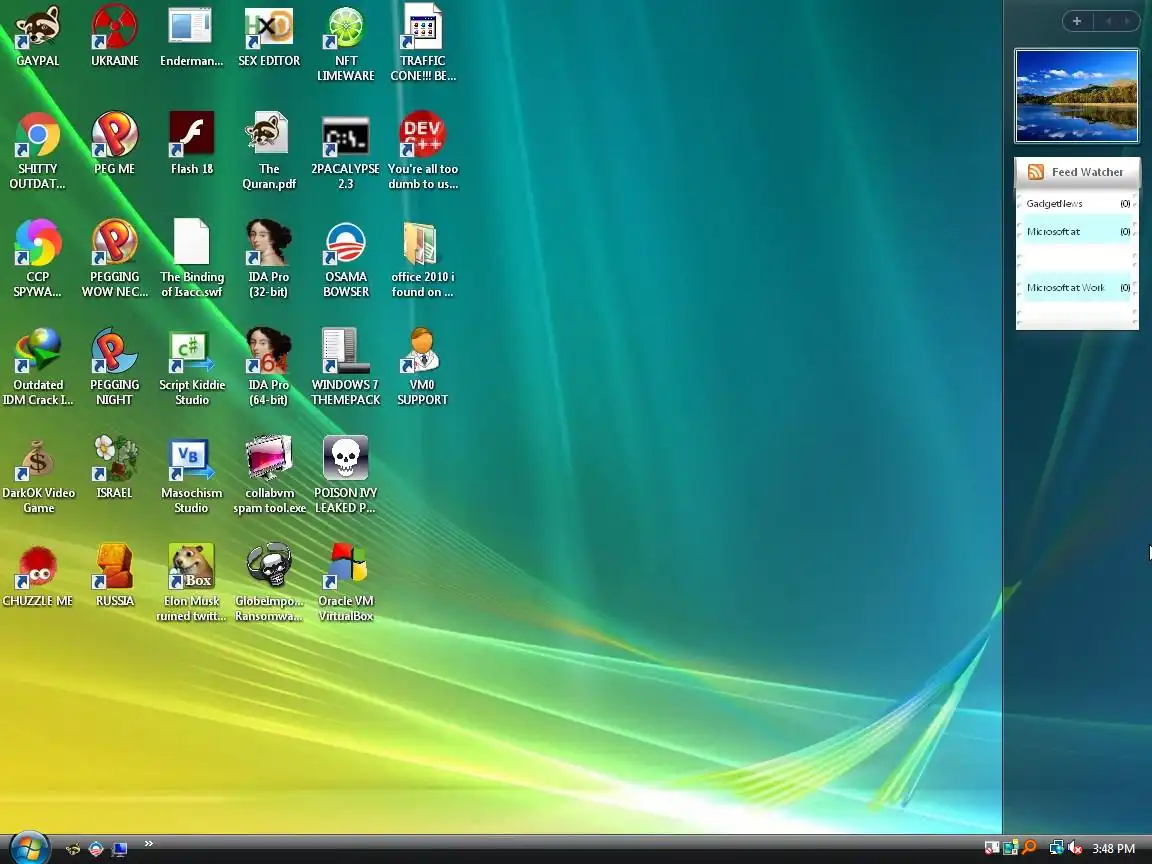The image size is (1152, 864).
Task: Open the TRAFFIC CONE!!! BE... shortcut
Action: [422, 43]
